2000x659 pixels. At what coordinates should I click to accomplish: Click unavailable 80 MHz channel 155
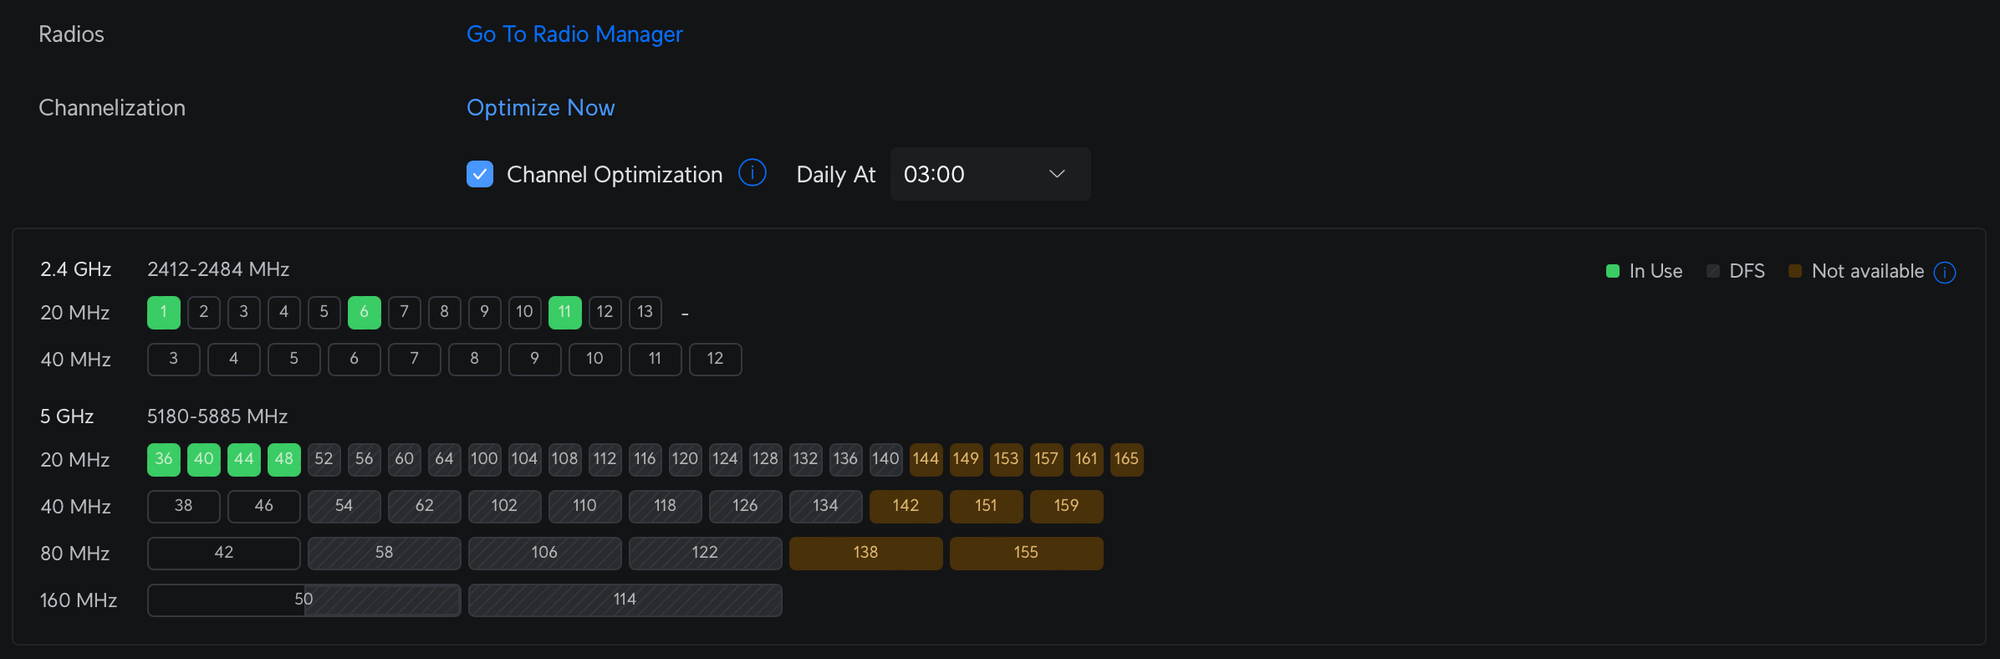click(1026, 553)
